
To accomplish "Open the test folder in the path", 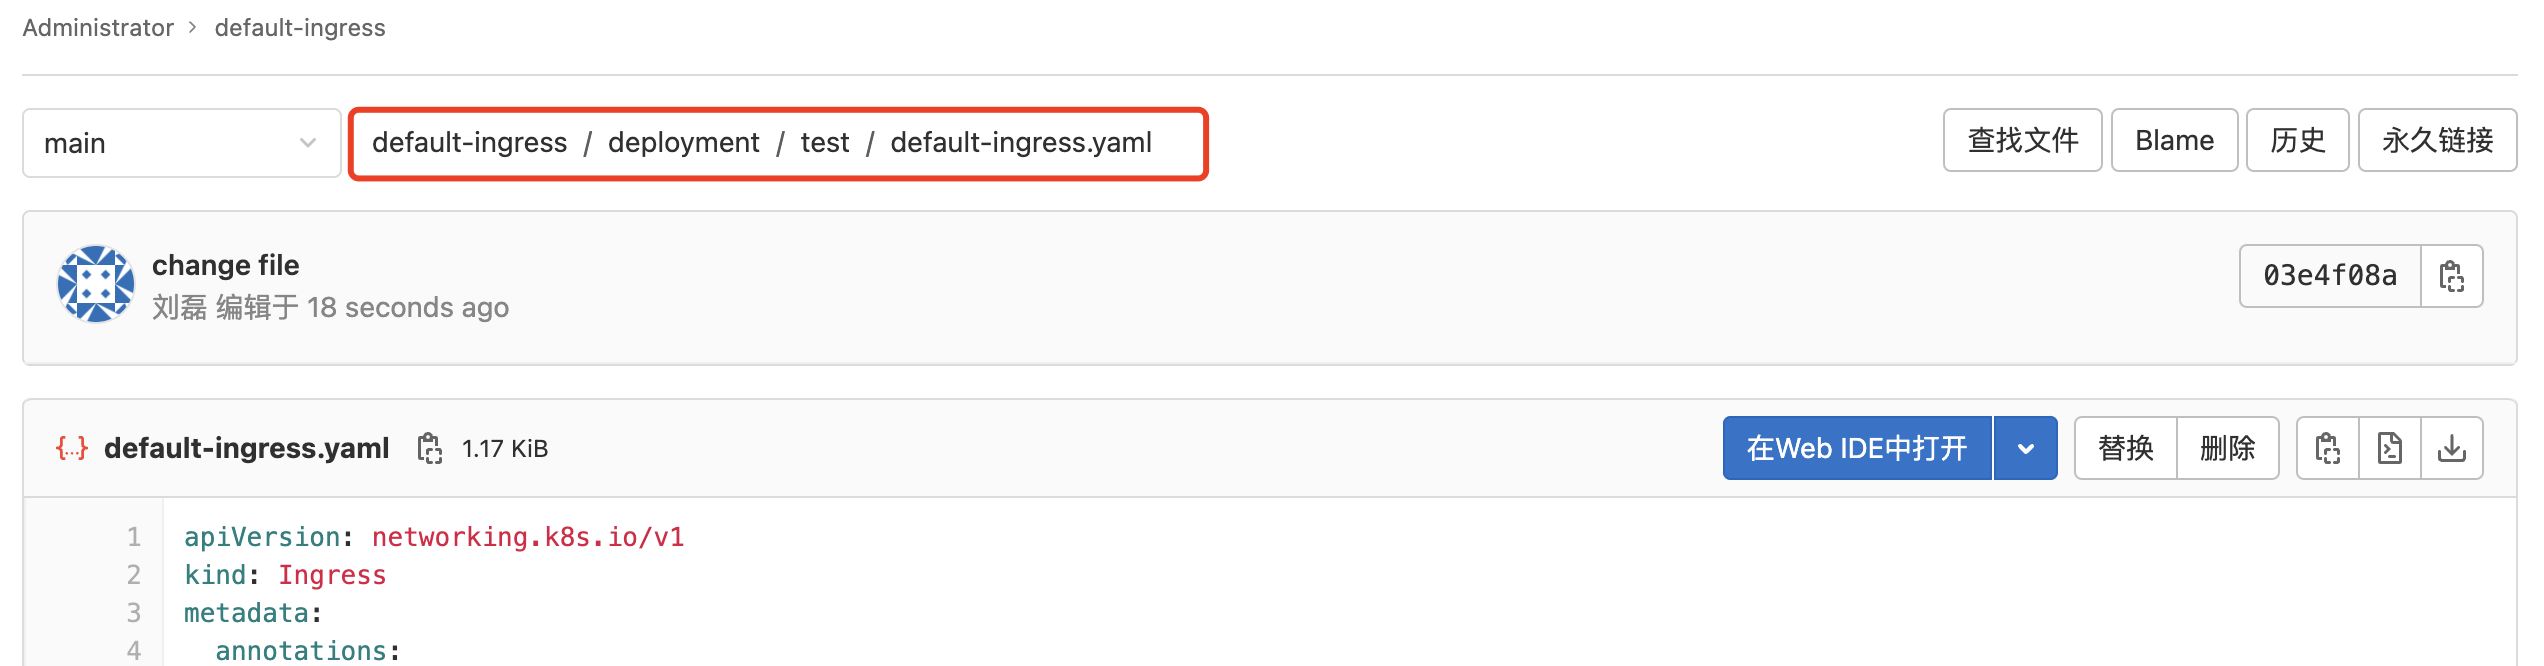I will (825, 143).
